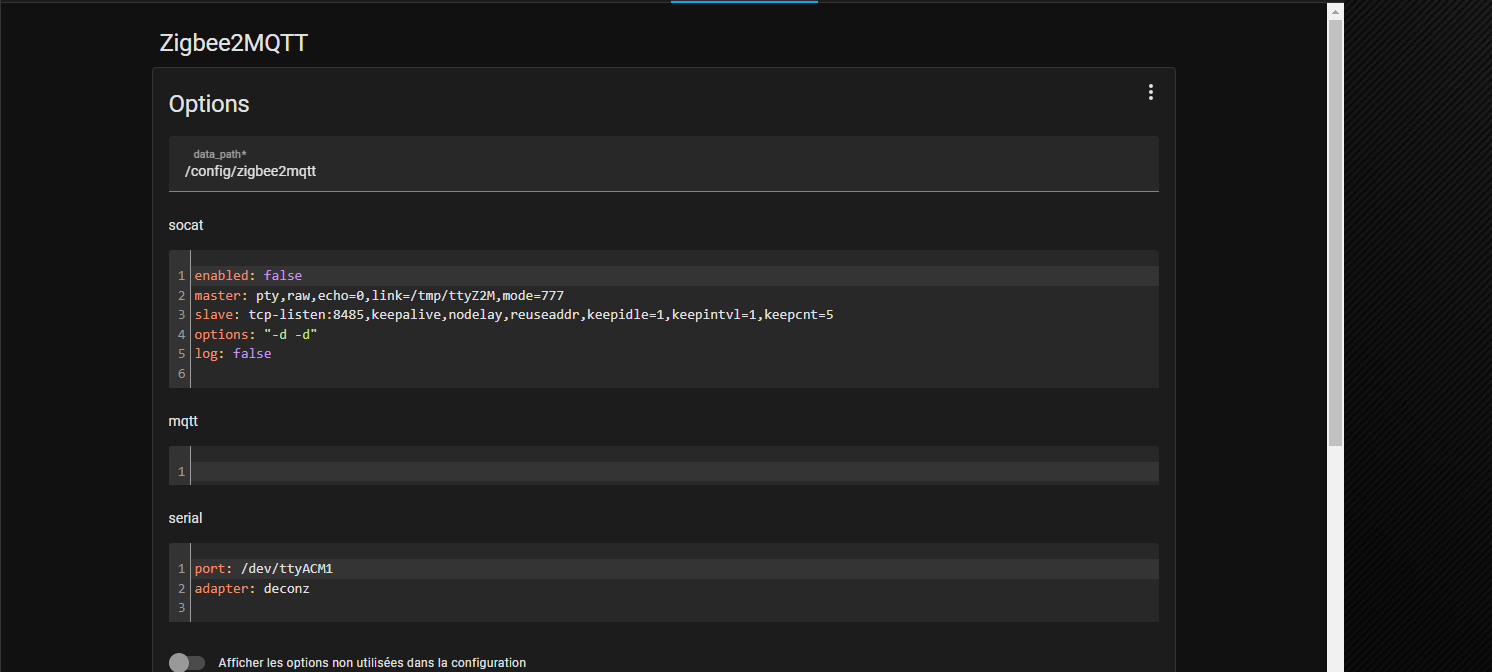The image size is (1492, 672).
Task: Edit the data_path input field
Action: pos(664,164)
